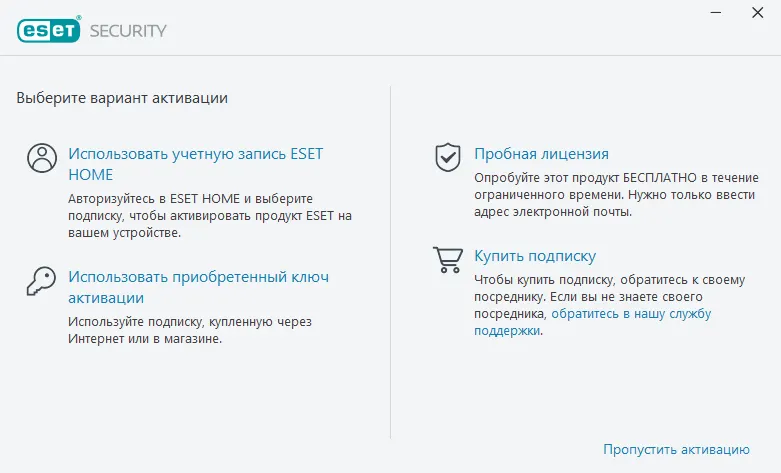The height and width of the screenshot is (473, 781).
Task: Click the trial license shield icon
Action: pyautogui.click(x=447, y=155)
